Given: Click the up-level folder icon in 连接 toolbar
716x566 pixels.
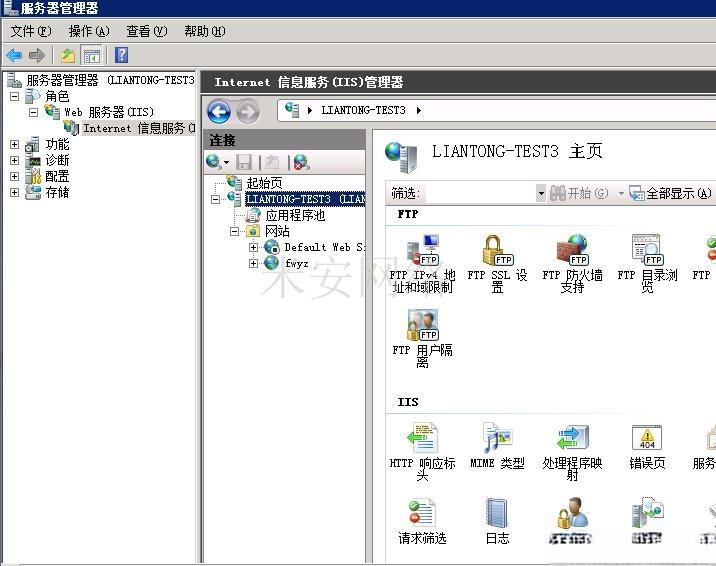Looking at the screenshot, I should (x=271, y=162).
